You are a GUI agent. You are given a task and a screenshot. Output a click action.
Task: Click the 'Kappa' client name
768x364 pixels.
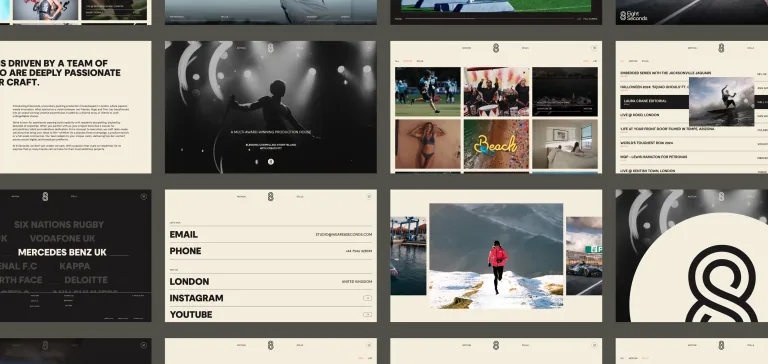(75, 267)
